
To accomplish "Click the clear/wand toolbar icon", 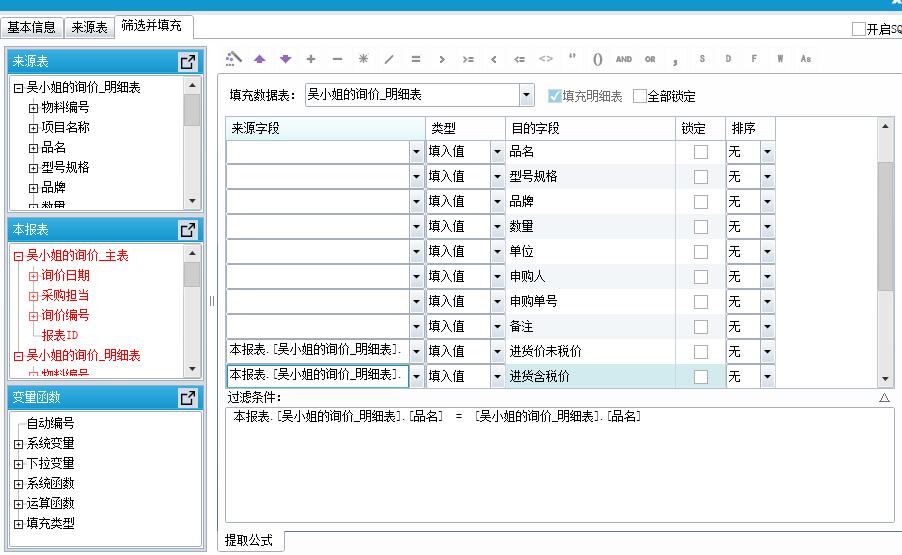I will pos(233,58).
